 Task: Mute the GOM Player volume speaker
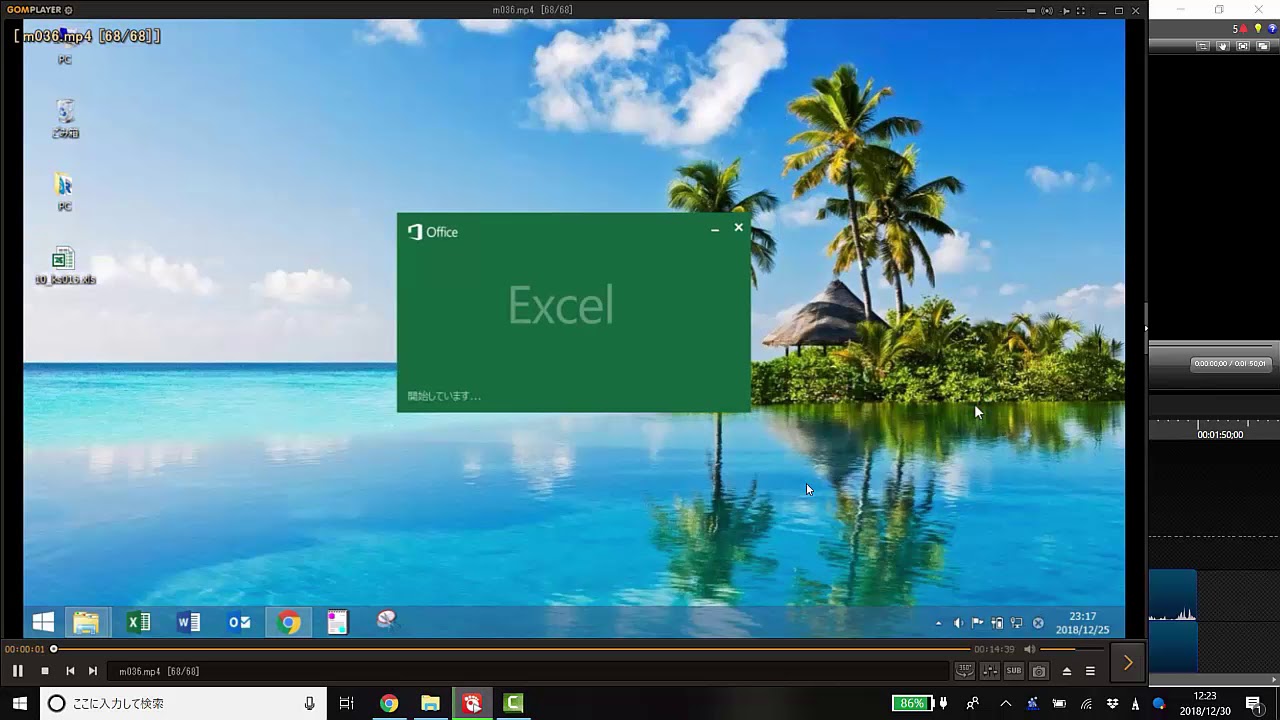click(1030, 649)
